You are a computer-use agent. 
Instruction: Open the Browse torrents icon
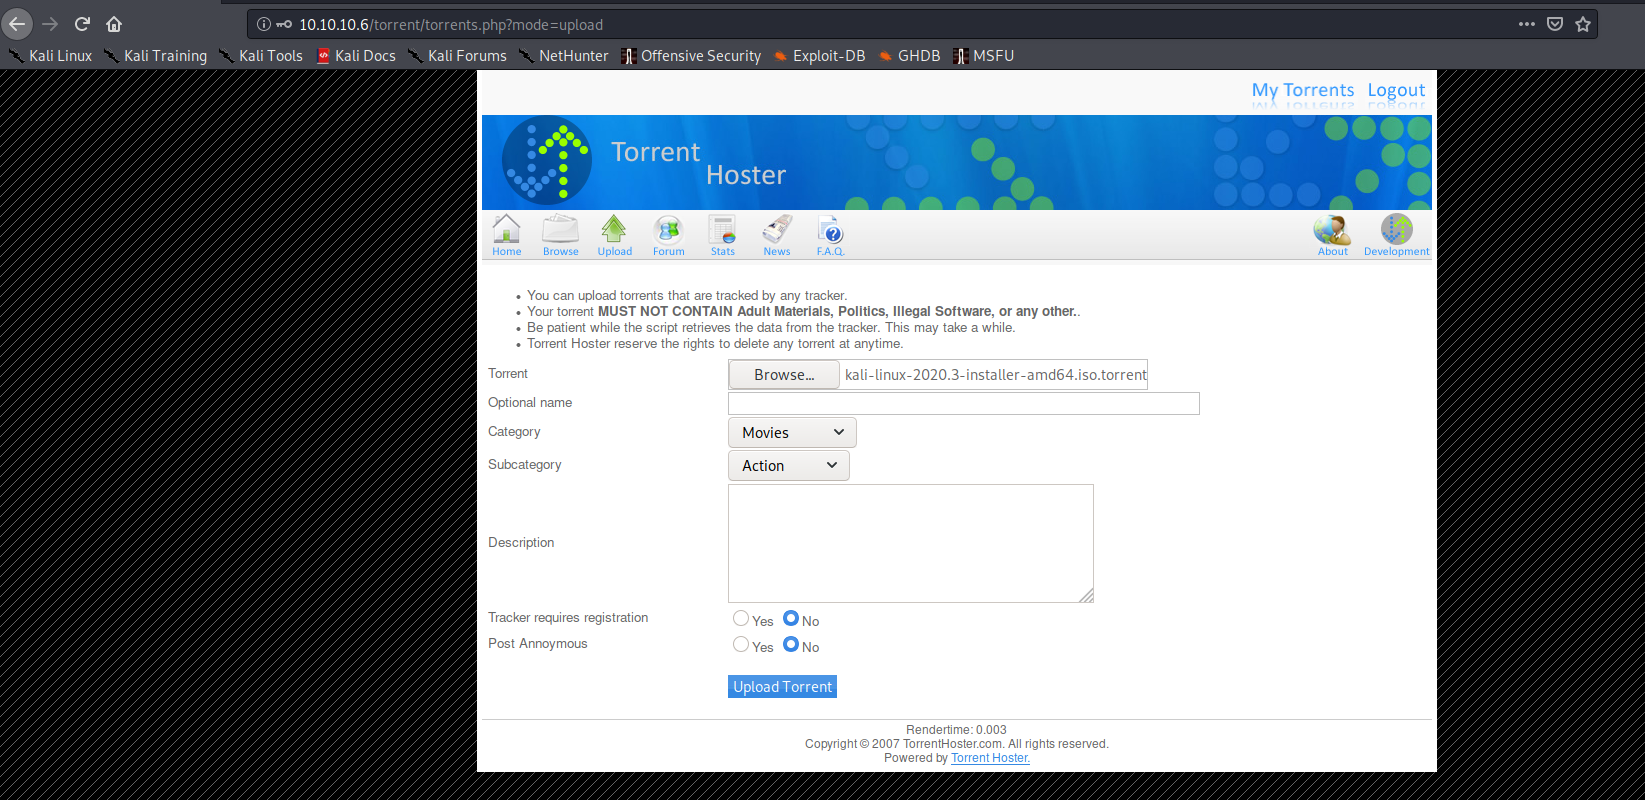[560, 231]
